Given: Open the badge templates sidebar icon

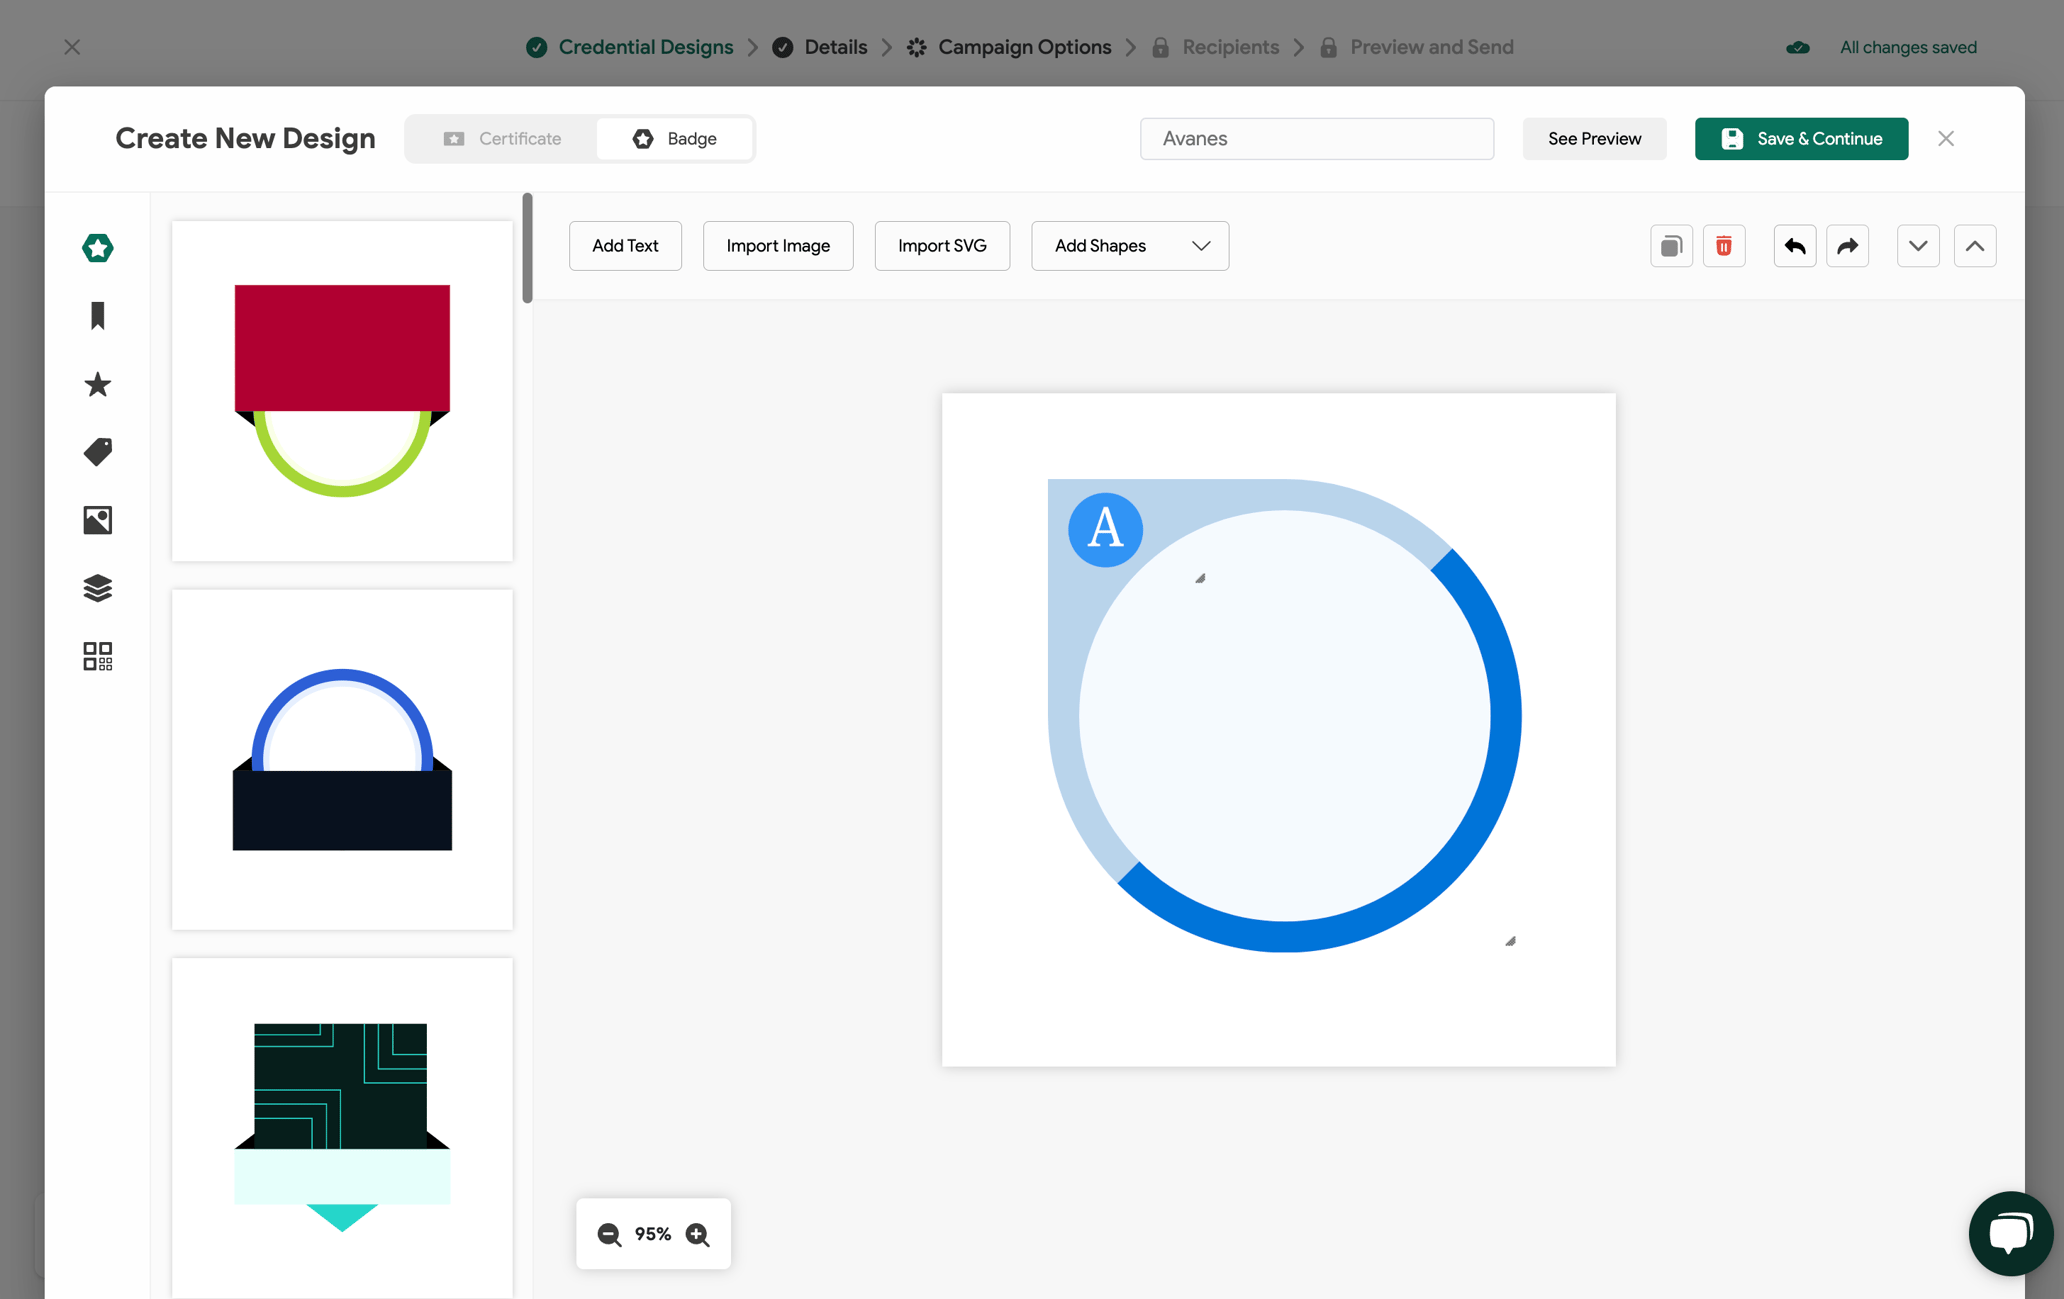Looking at the screenshot, I should (97, 247).
